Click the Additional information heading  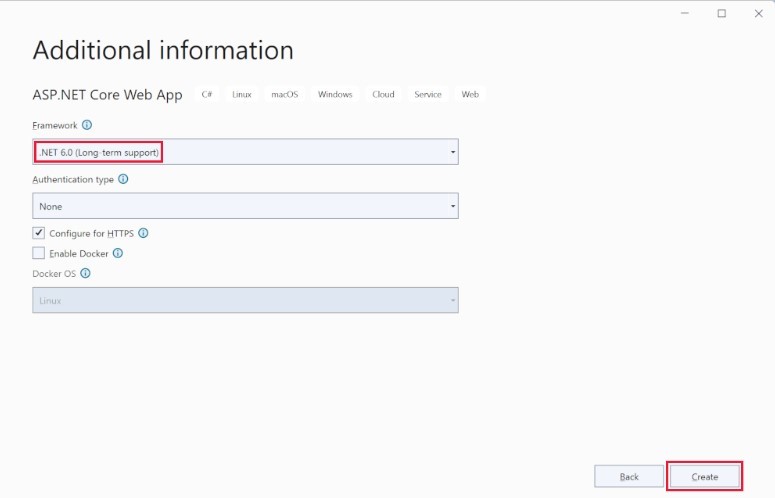point(163,50)
